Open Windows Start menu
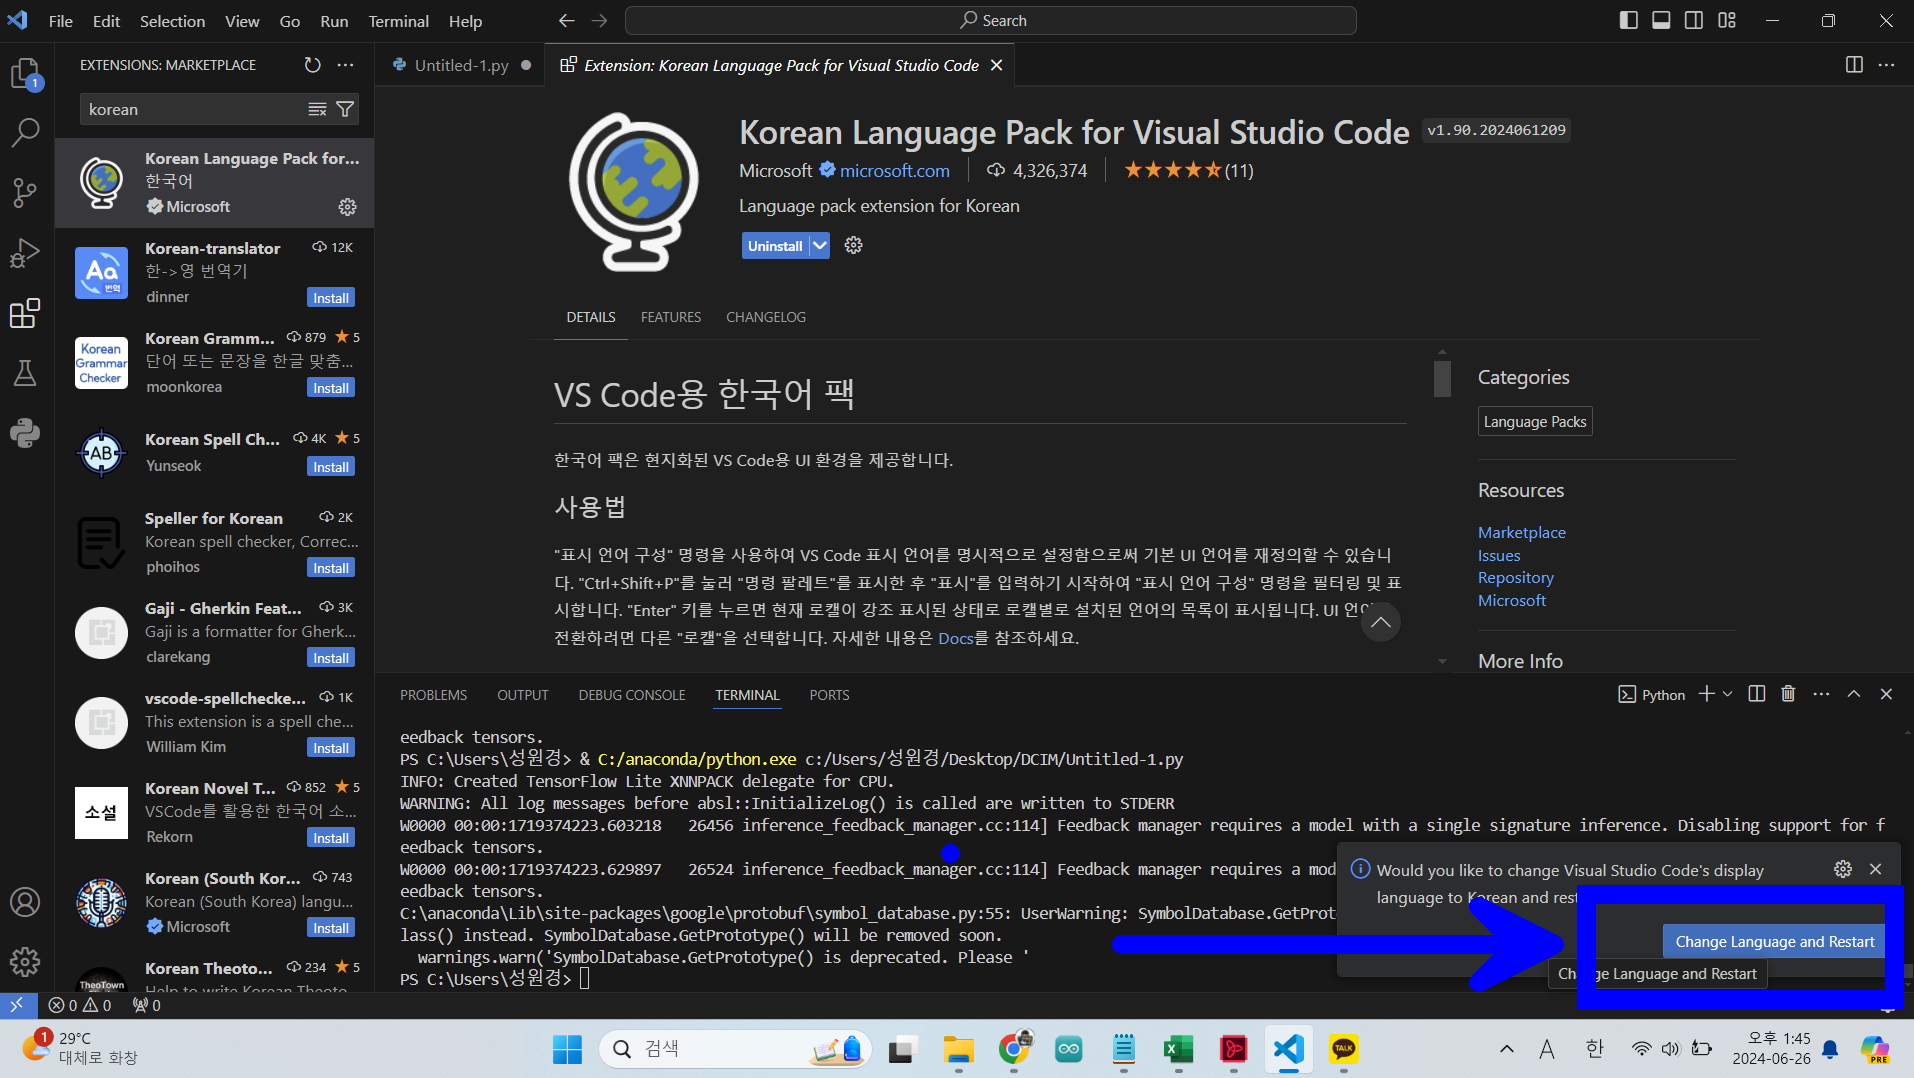The width and height of the screenshot is (1914, 1078). (x=567, y=1049)
